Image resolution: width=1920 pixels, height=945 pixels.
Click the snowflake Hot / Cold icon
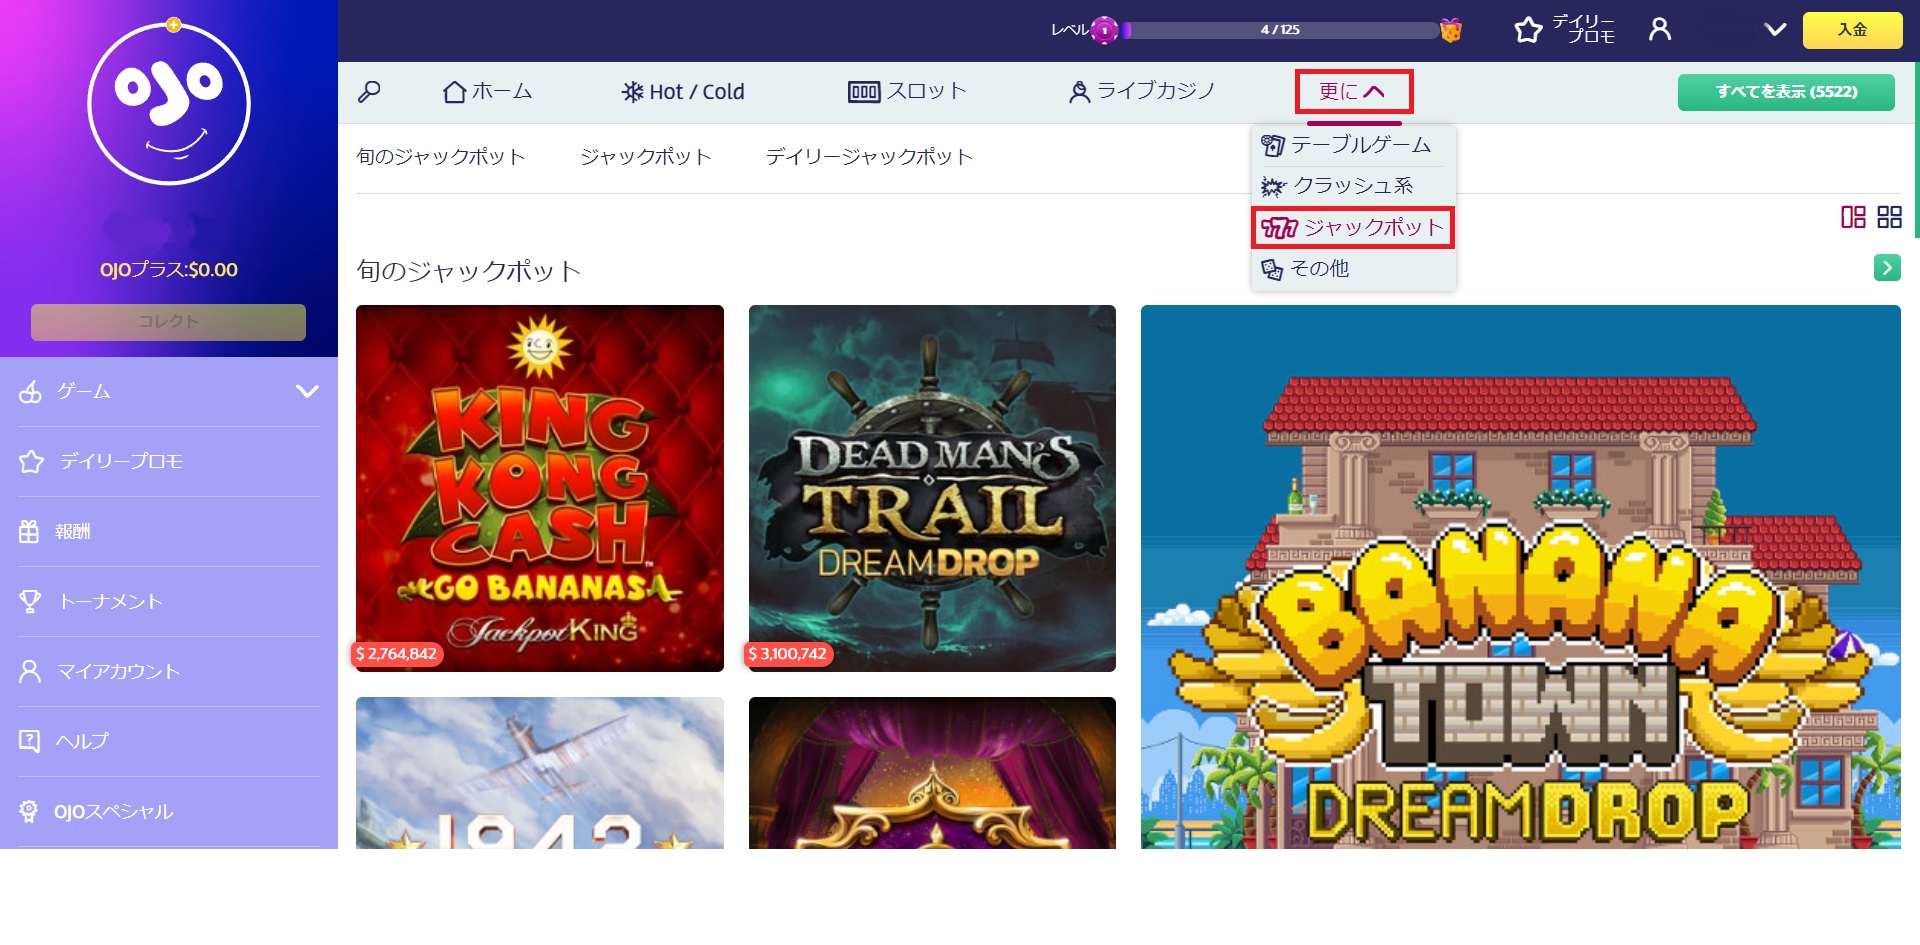coord(632,92)
